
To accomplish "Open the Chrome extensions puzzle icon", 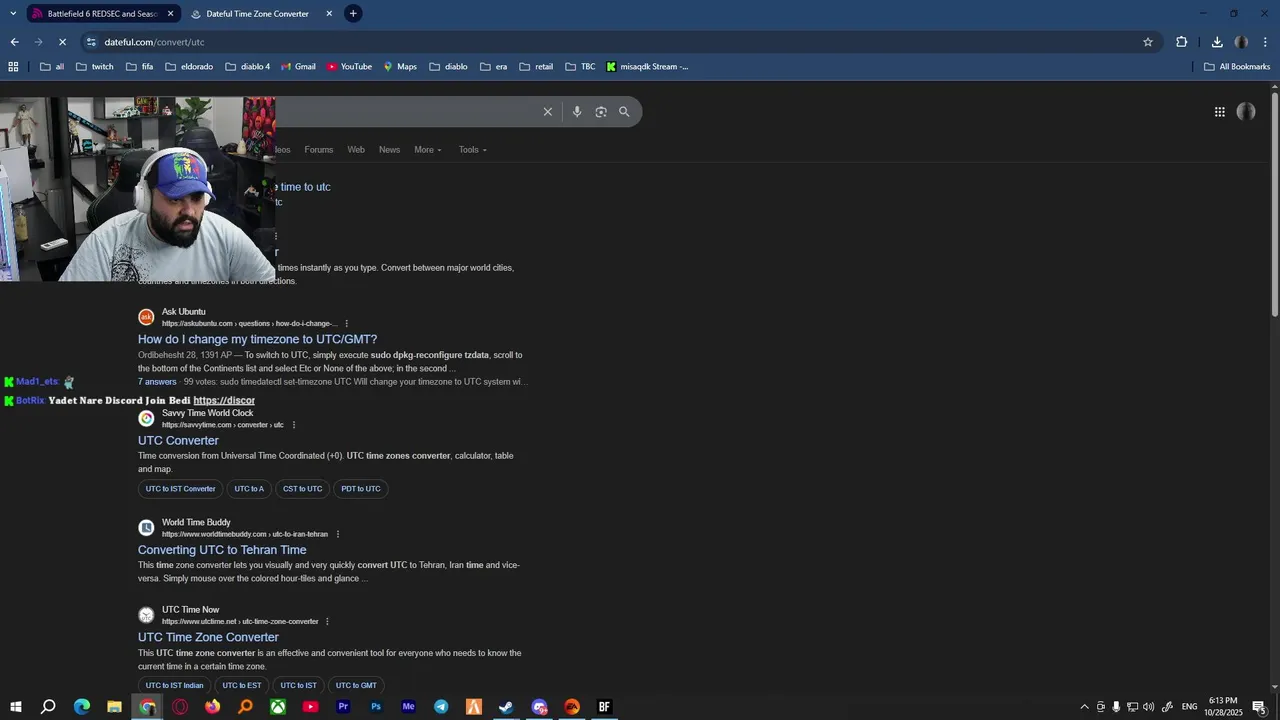I will [x=1182, y=42].
